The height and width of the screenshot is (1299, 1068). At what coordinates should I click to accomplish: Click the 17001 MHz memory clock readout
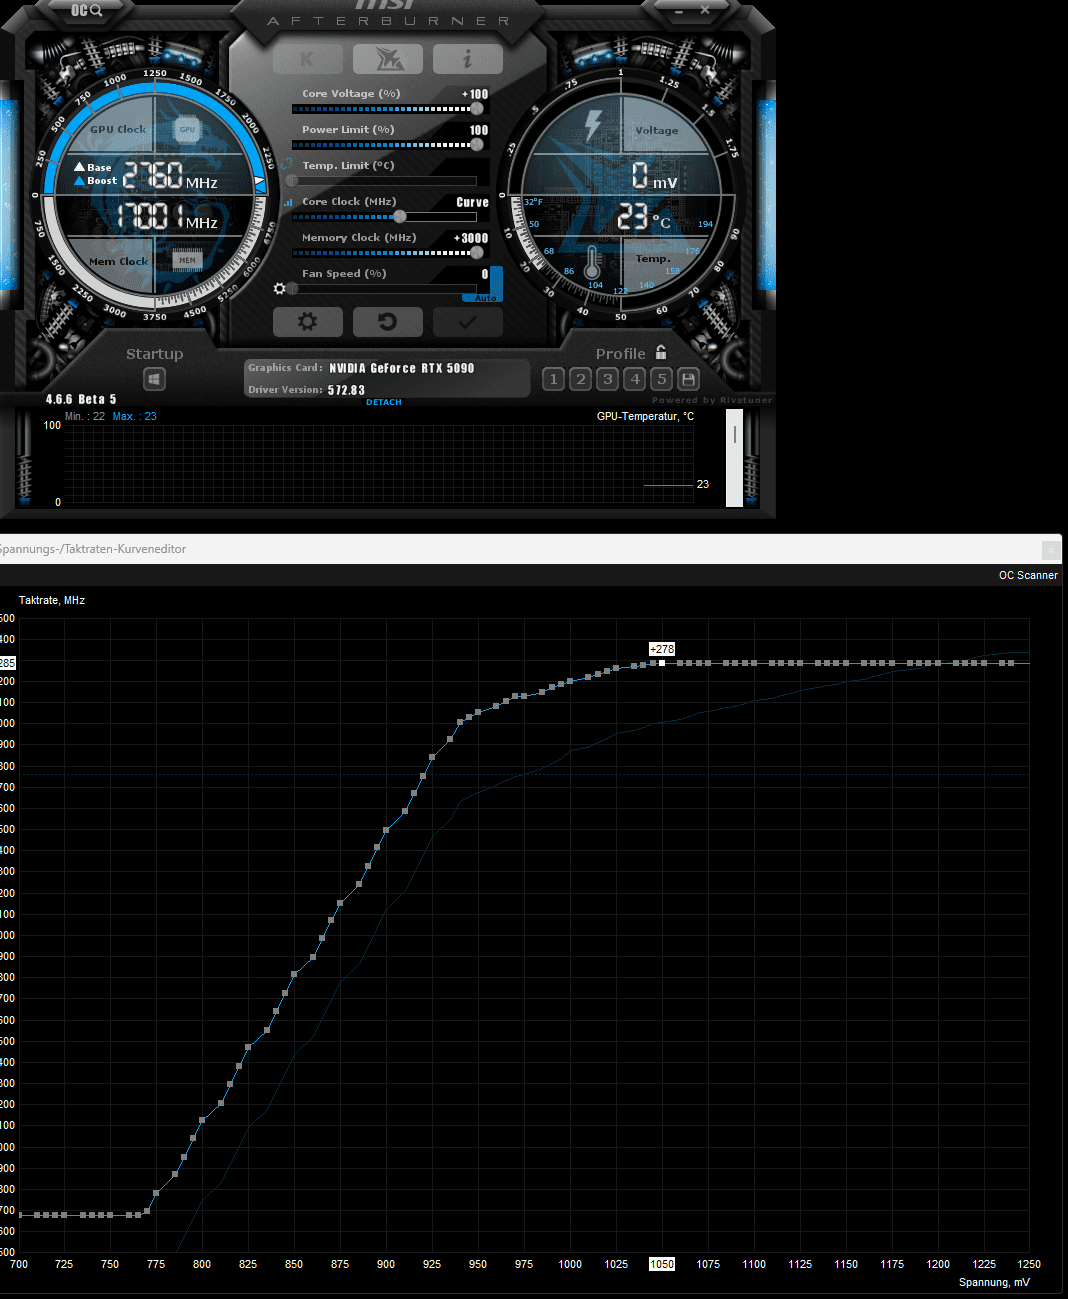tap(168, 216)
